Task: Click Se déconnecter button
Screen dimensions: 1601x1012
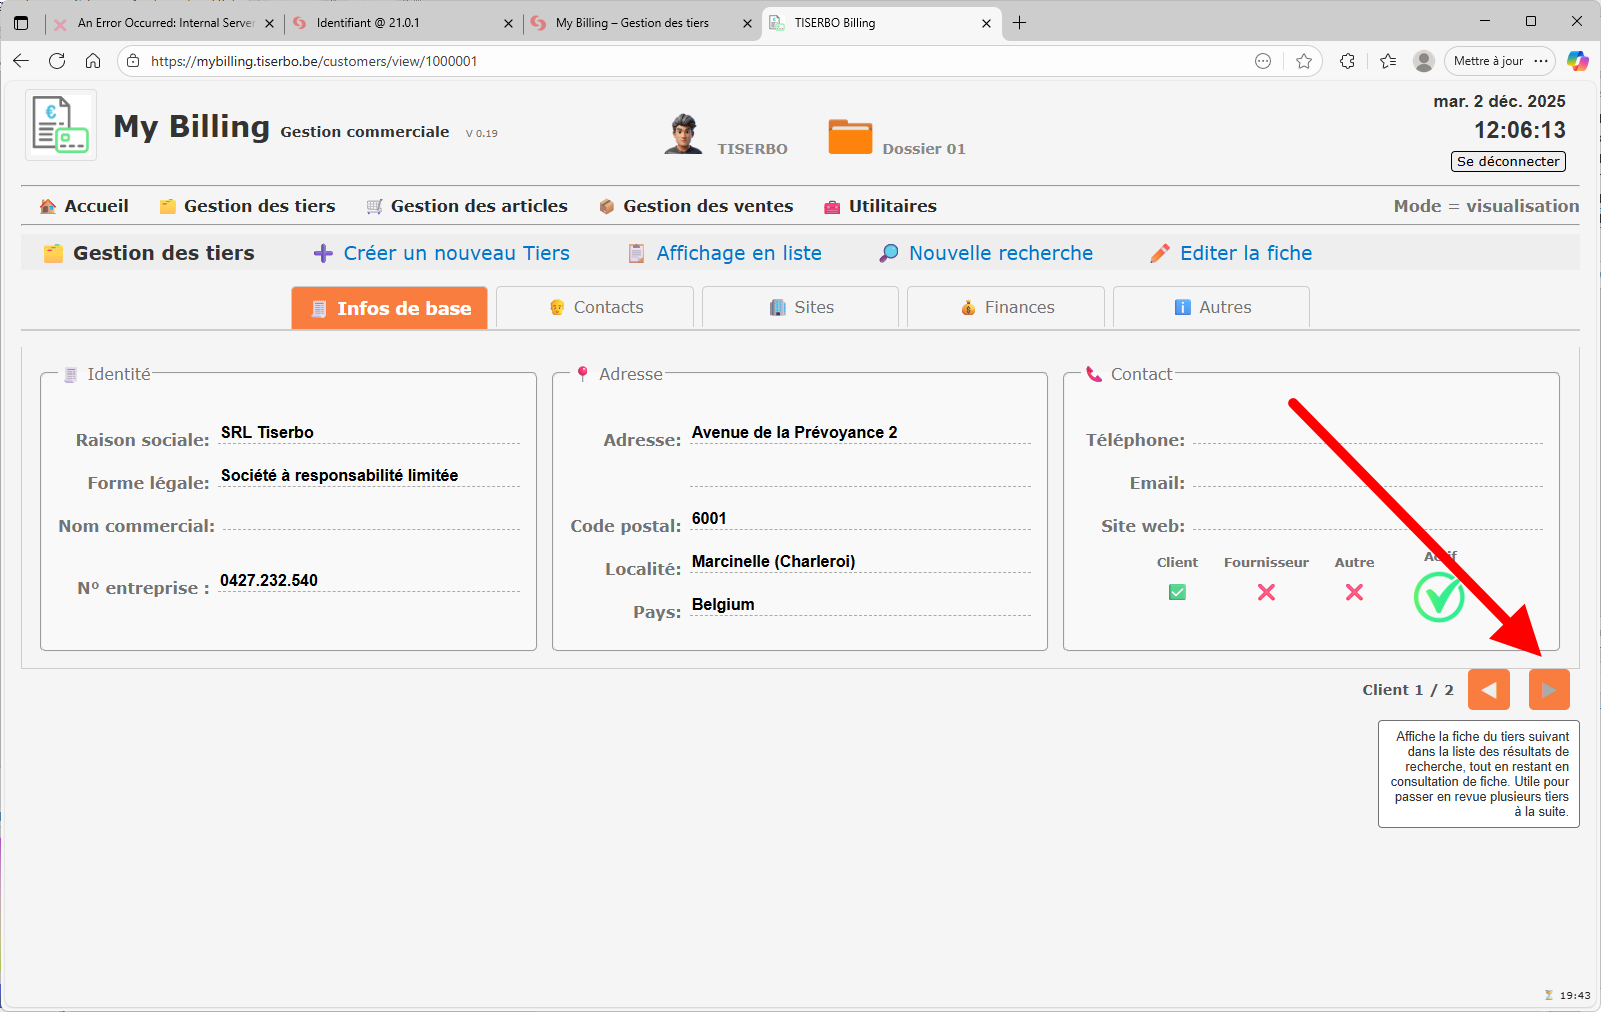Action: [1508, 161]
